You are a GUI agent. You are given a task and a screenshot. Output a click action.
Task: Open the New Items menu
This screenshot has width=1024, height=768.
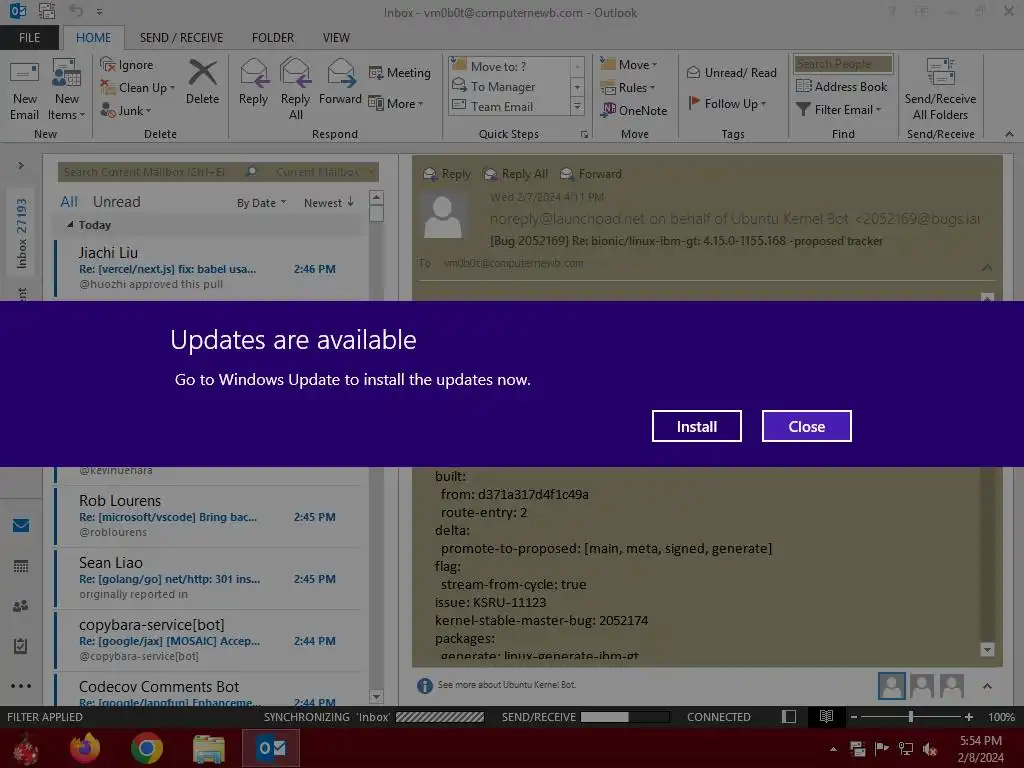coord(67,91)
